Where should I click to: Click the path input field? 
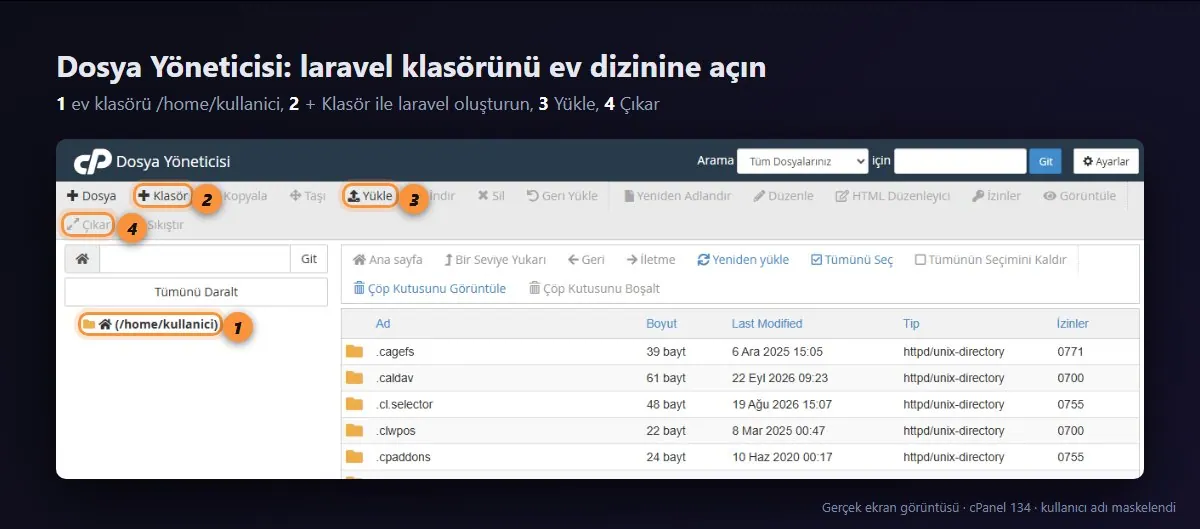click(x=195, y=259)
